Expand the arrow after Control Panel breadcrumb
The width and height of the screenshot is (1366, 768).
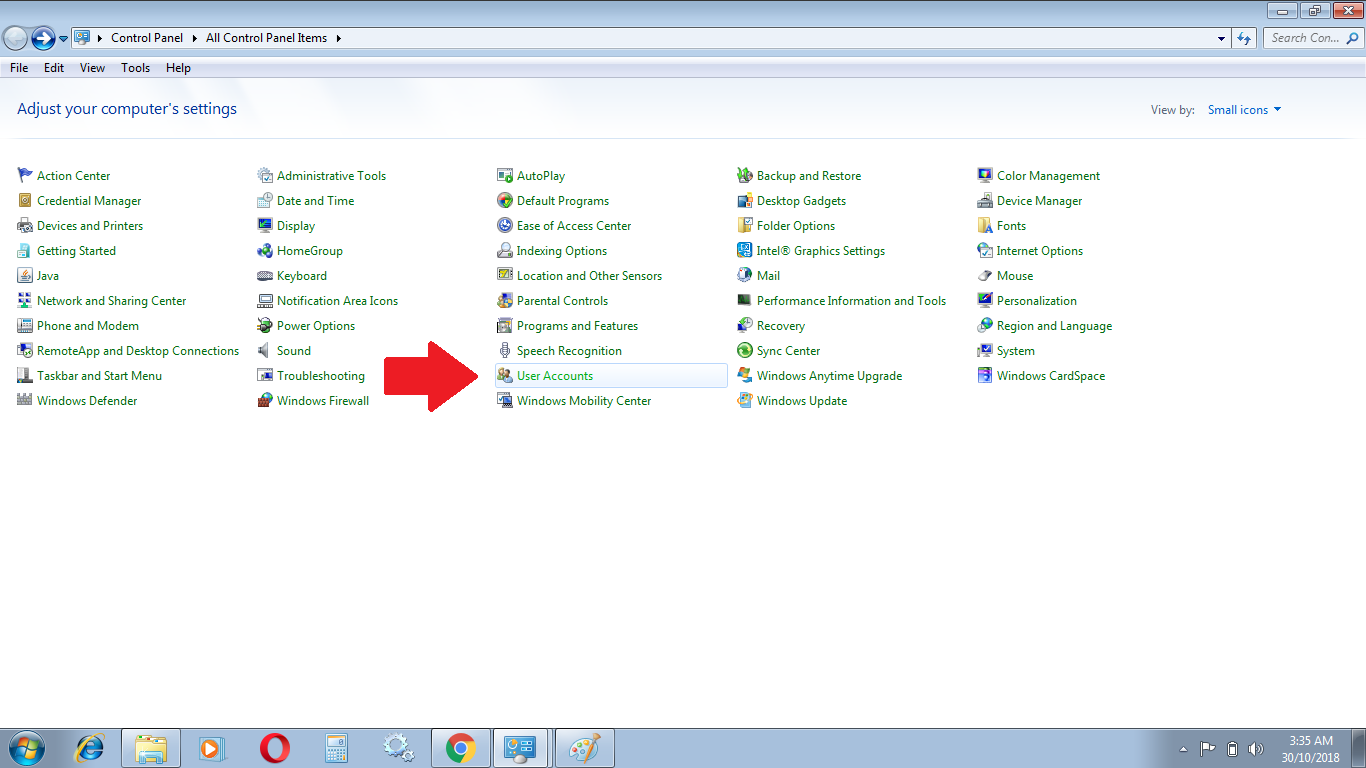coord(195,38)
